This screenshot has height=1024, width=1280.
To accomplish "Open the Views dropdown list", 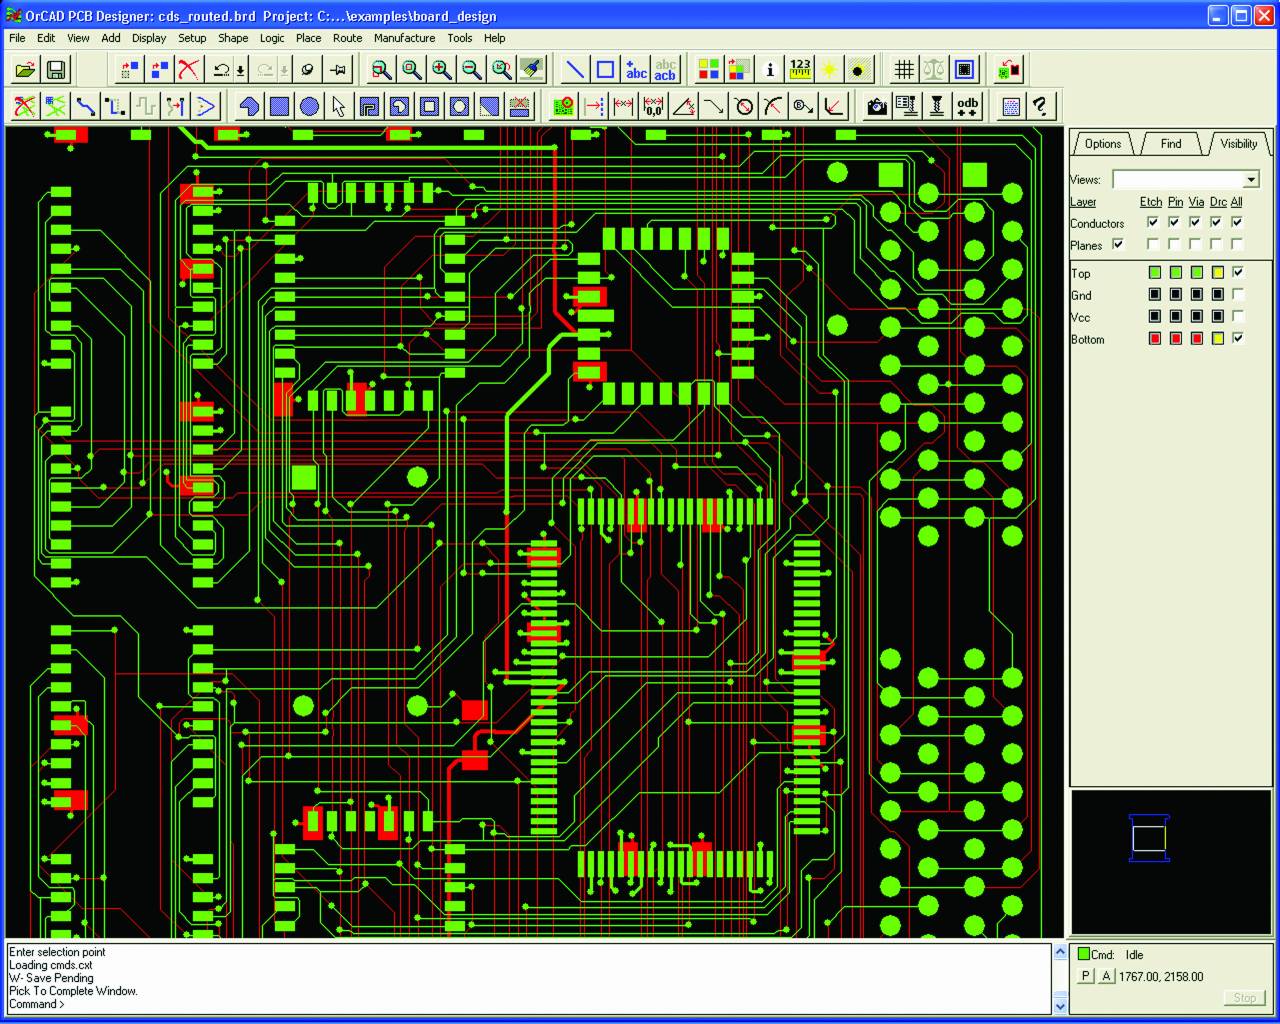I will pos(1250,180).
